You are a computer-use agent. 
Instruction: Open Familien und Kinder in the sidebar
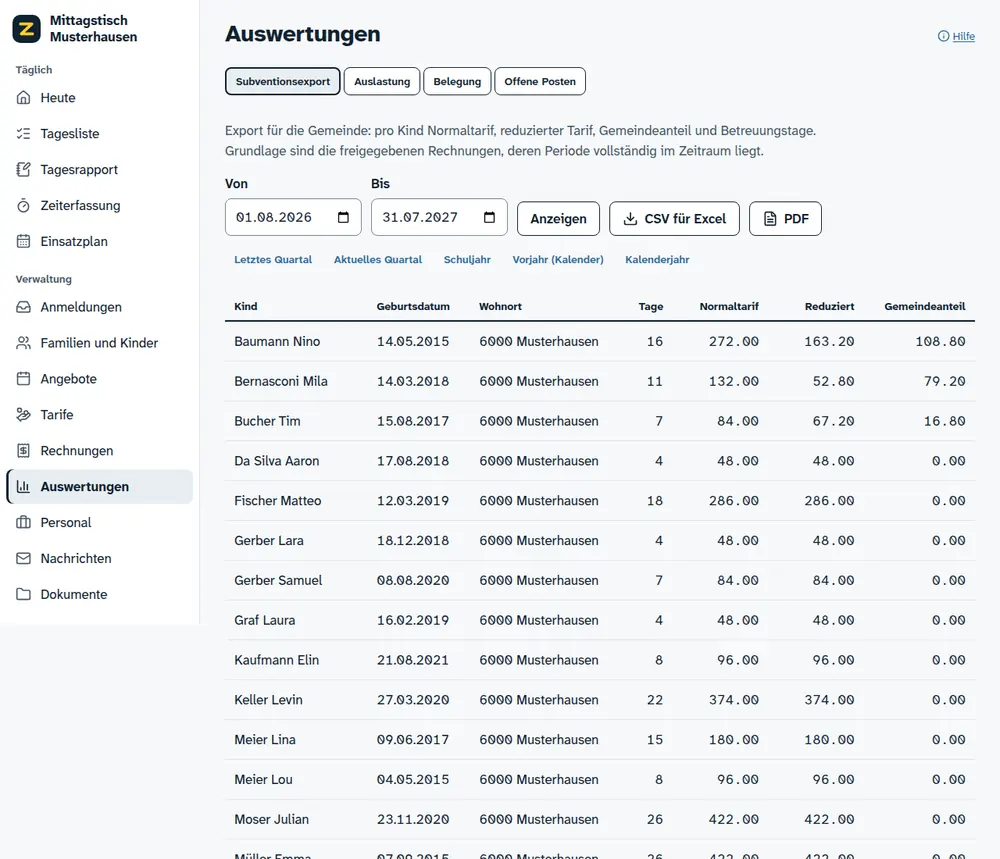point(99,343)
